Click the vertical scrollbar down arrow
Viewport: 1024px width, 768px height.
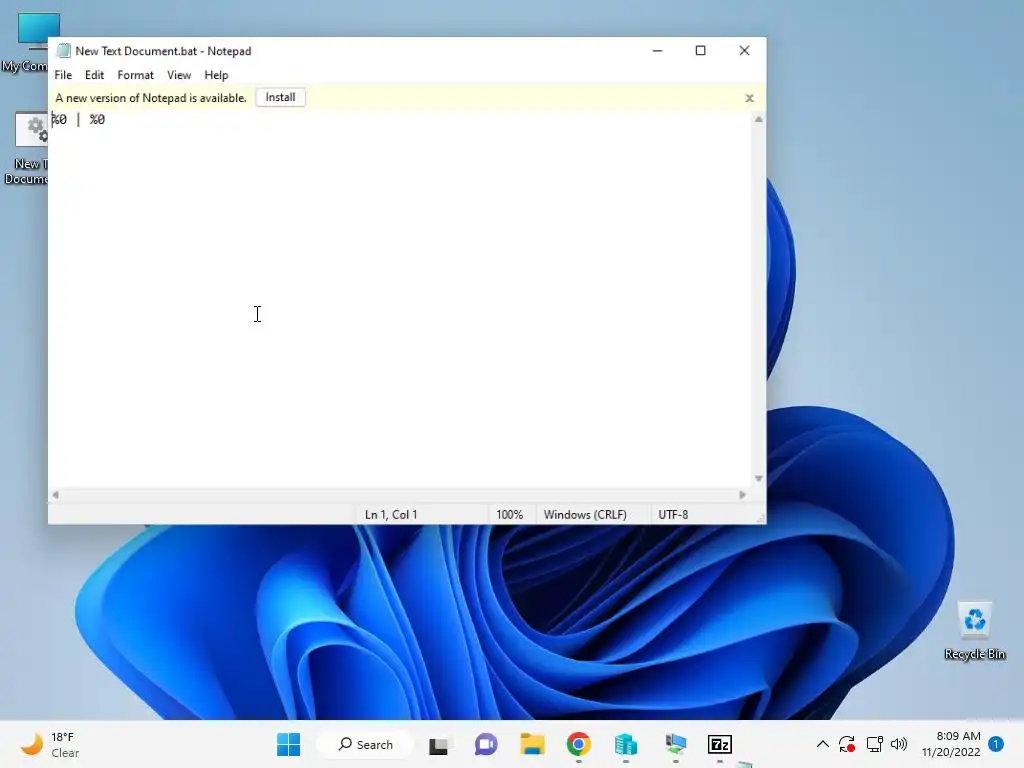pos(758,479)
